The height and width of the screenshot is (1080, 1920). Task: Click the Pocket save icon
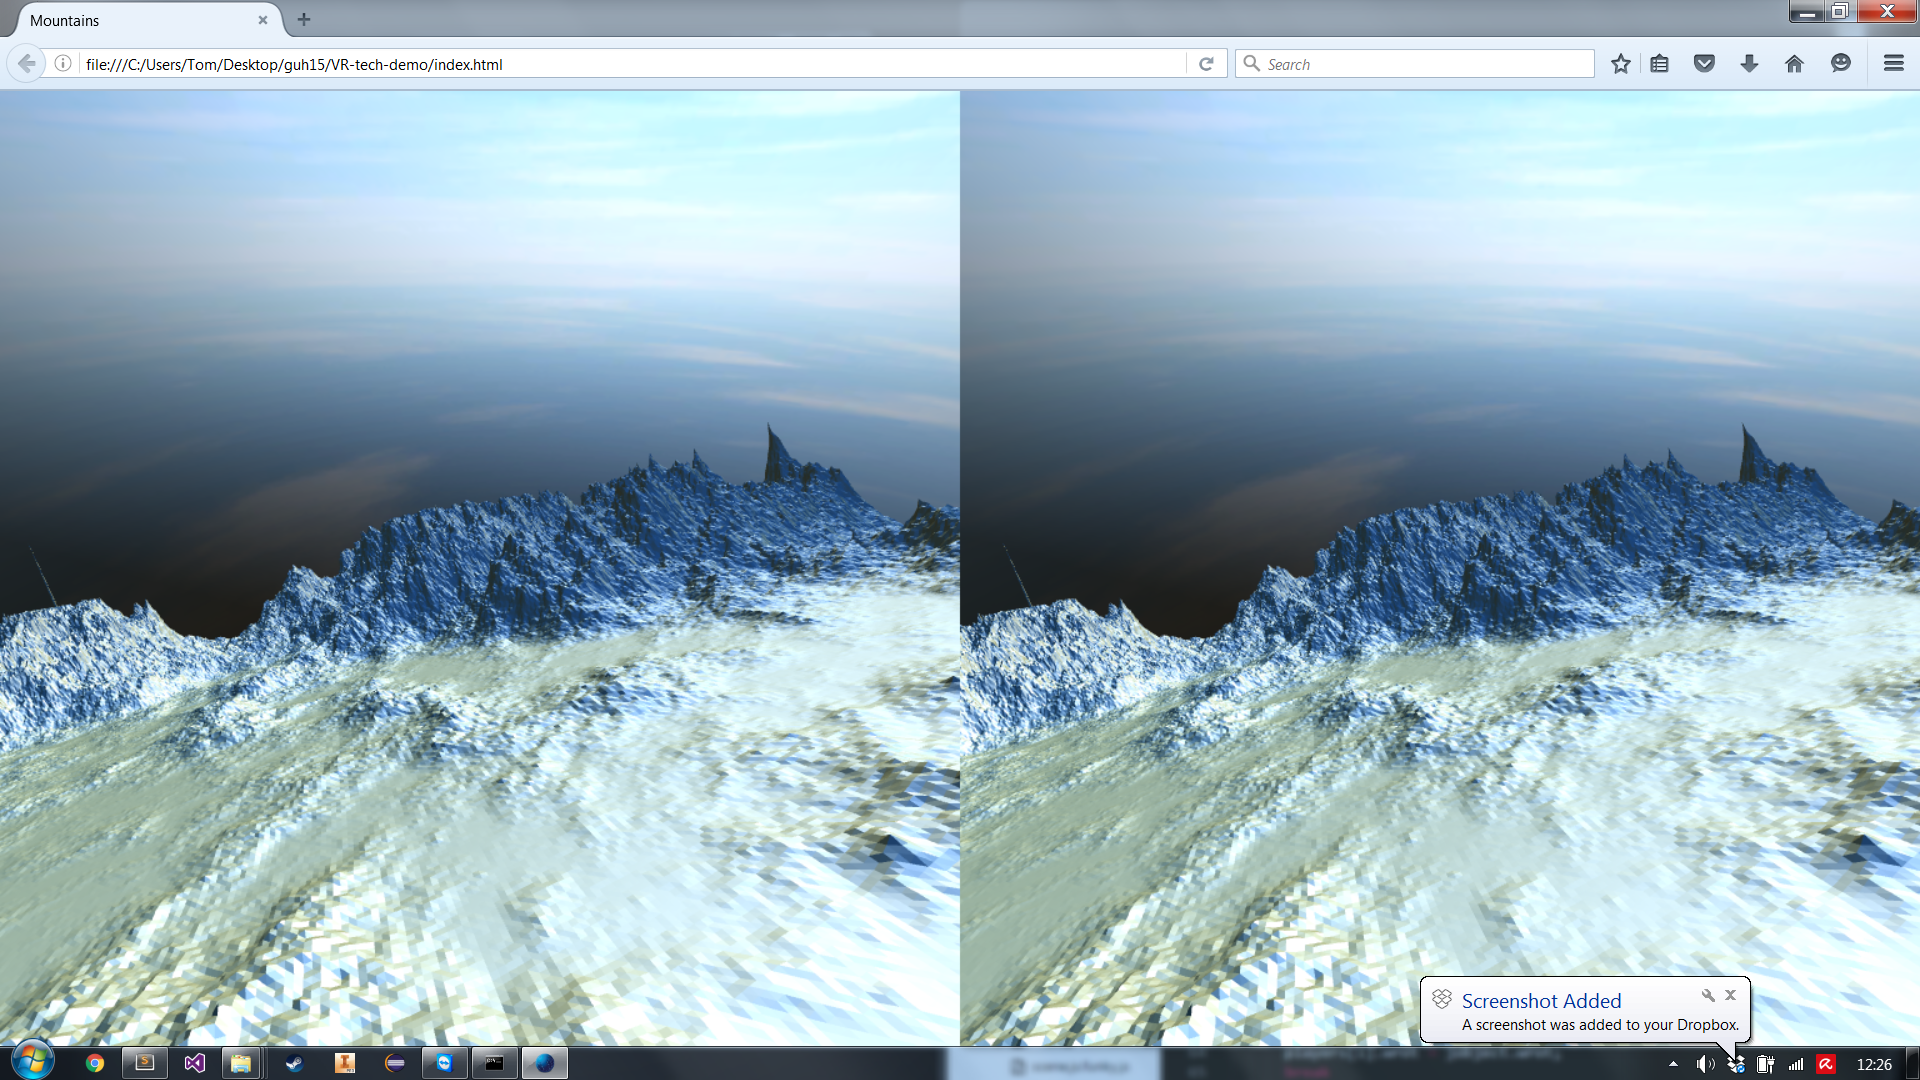pos(1704,64)
